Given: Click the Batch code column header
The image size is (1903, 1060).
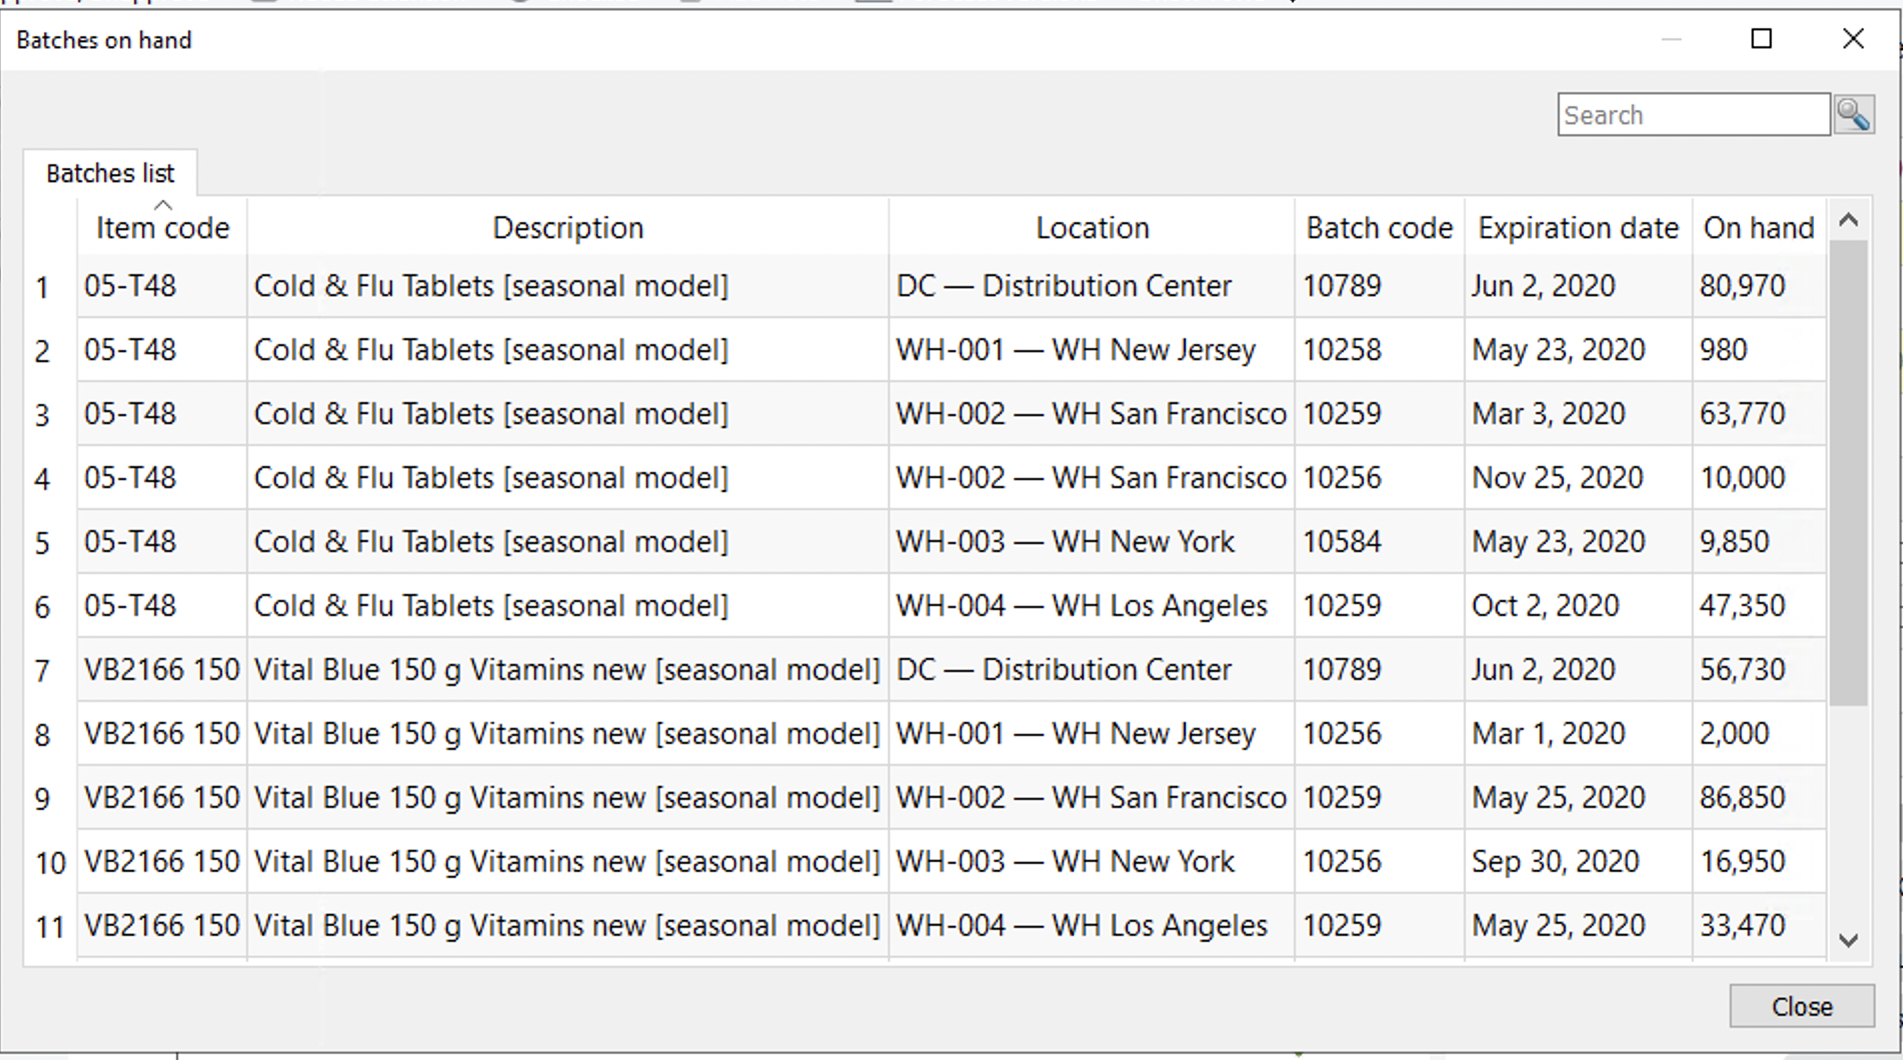Looking at the screenshot, I should 1378,228.
